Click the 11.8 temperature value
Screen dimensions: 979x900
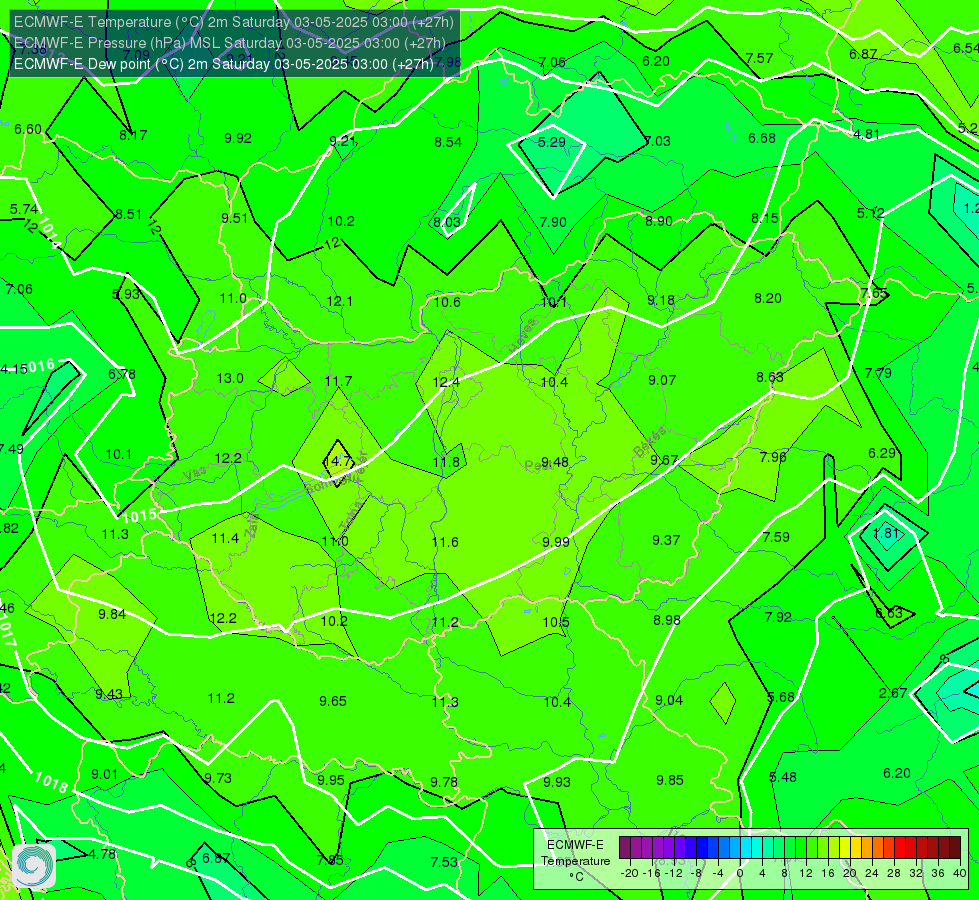pos(446,462)
